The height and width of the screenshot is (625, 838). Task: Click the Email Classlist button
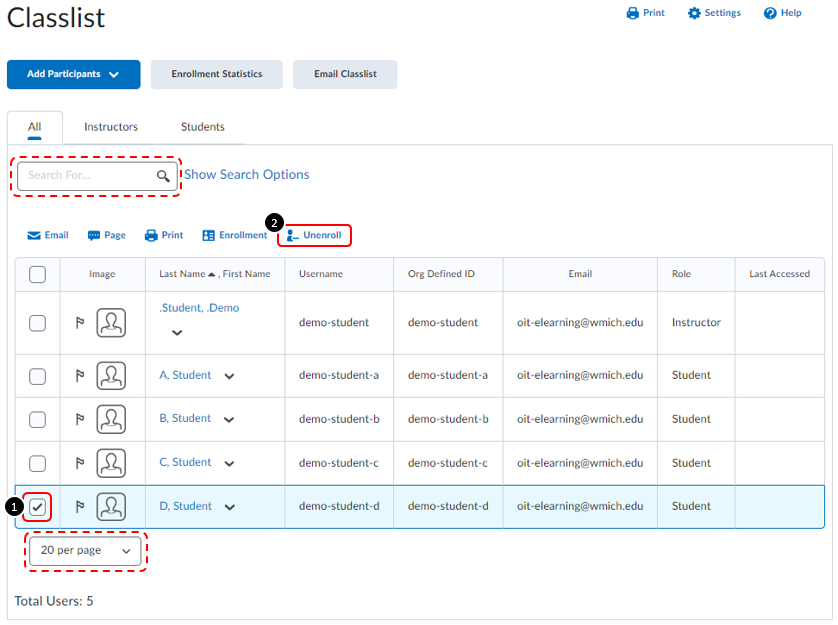click(x=344, y=74)
